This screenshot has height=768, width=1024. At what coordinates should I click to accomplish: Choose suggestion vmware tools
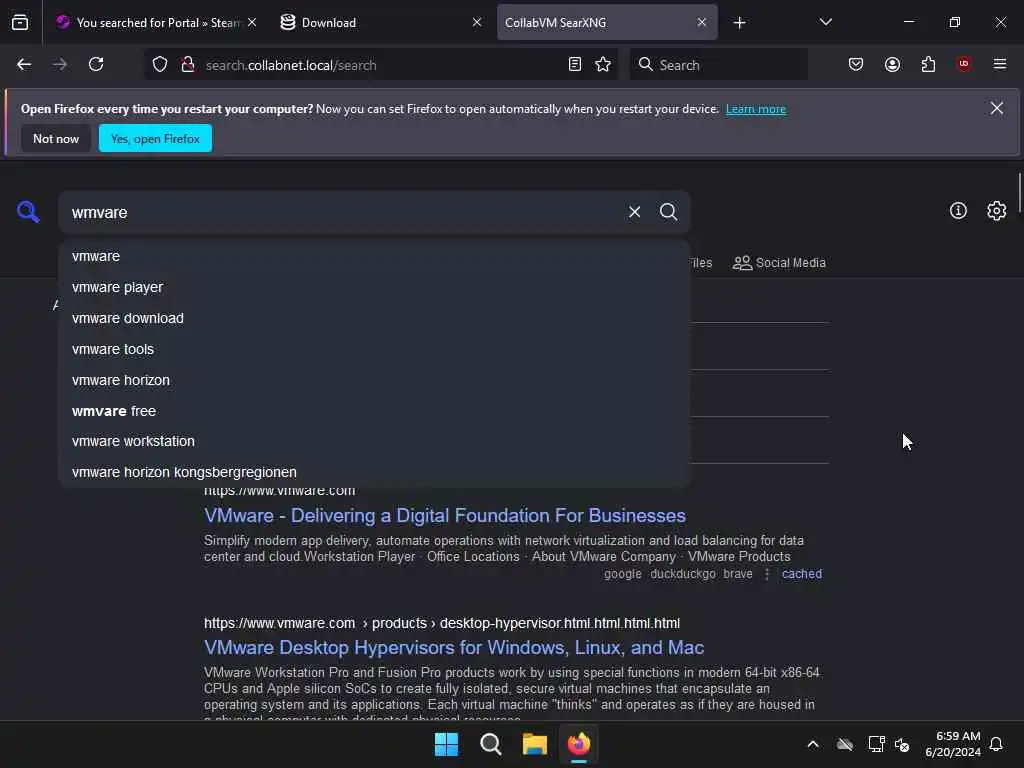[375, 349]
